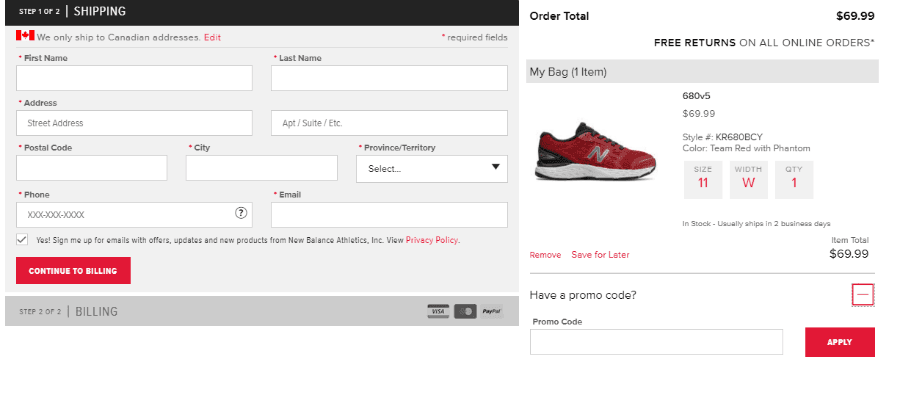Apply the promo code
The width and height of the screenshot is (900, 395).
840,342
